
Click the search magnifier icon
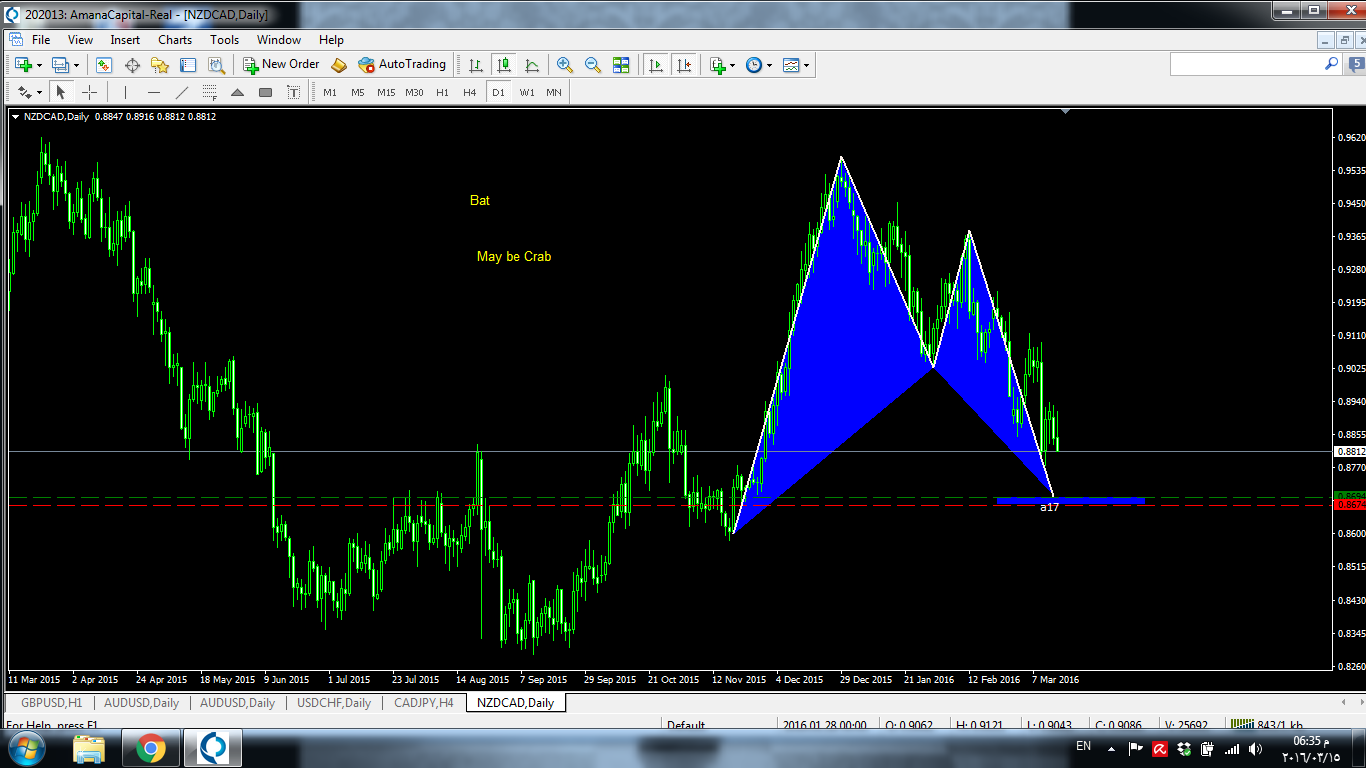click(1331, 63)
